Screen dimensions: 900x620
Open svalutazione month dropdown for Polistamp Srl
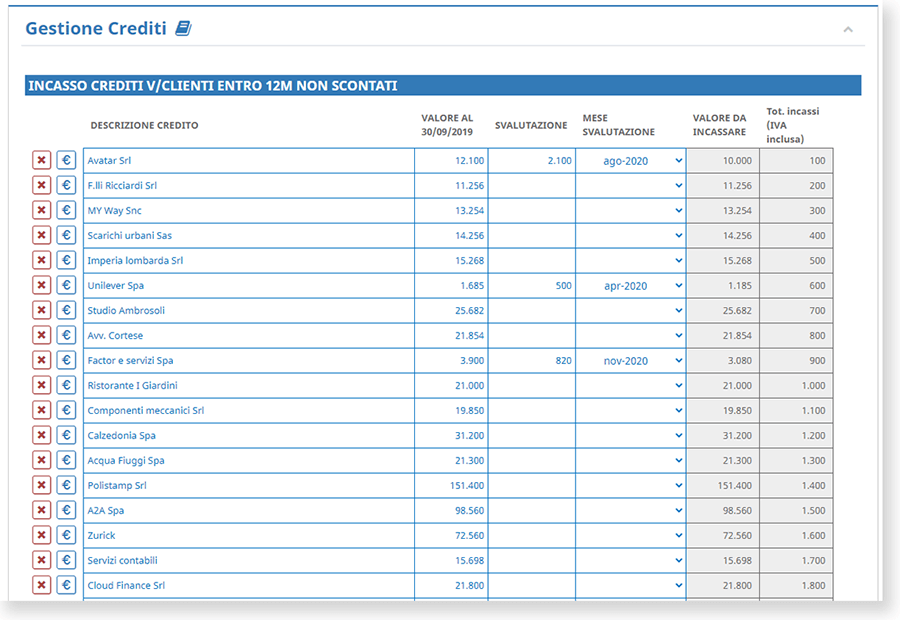631,485
